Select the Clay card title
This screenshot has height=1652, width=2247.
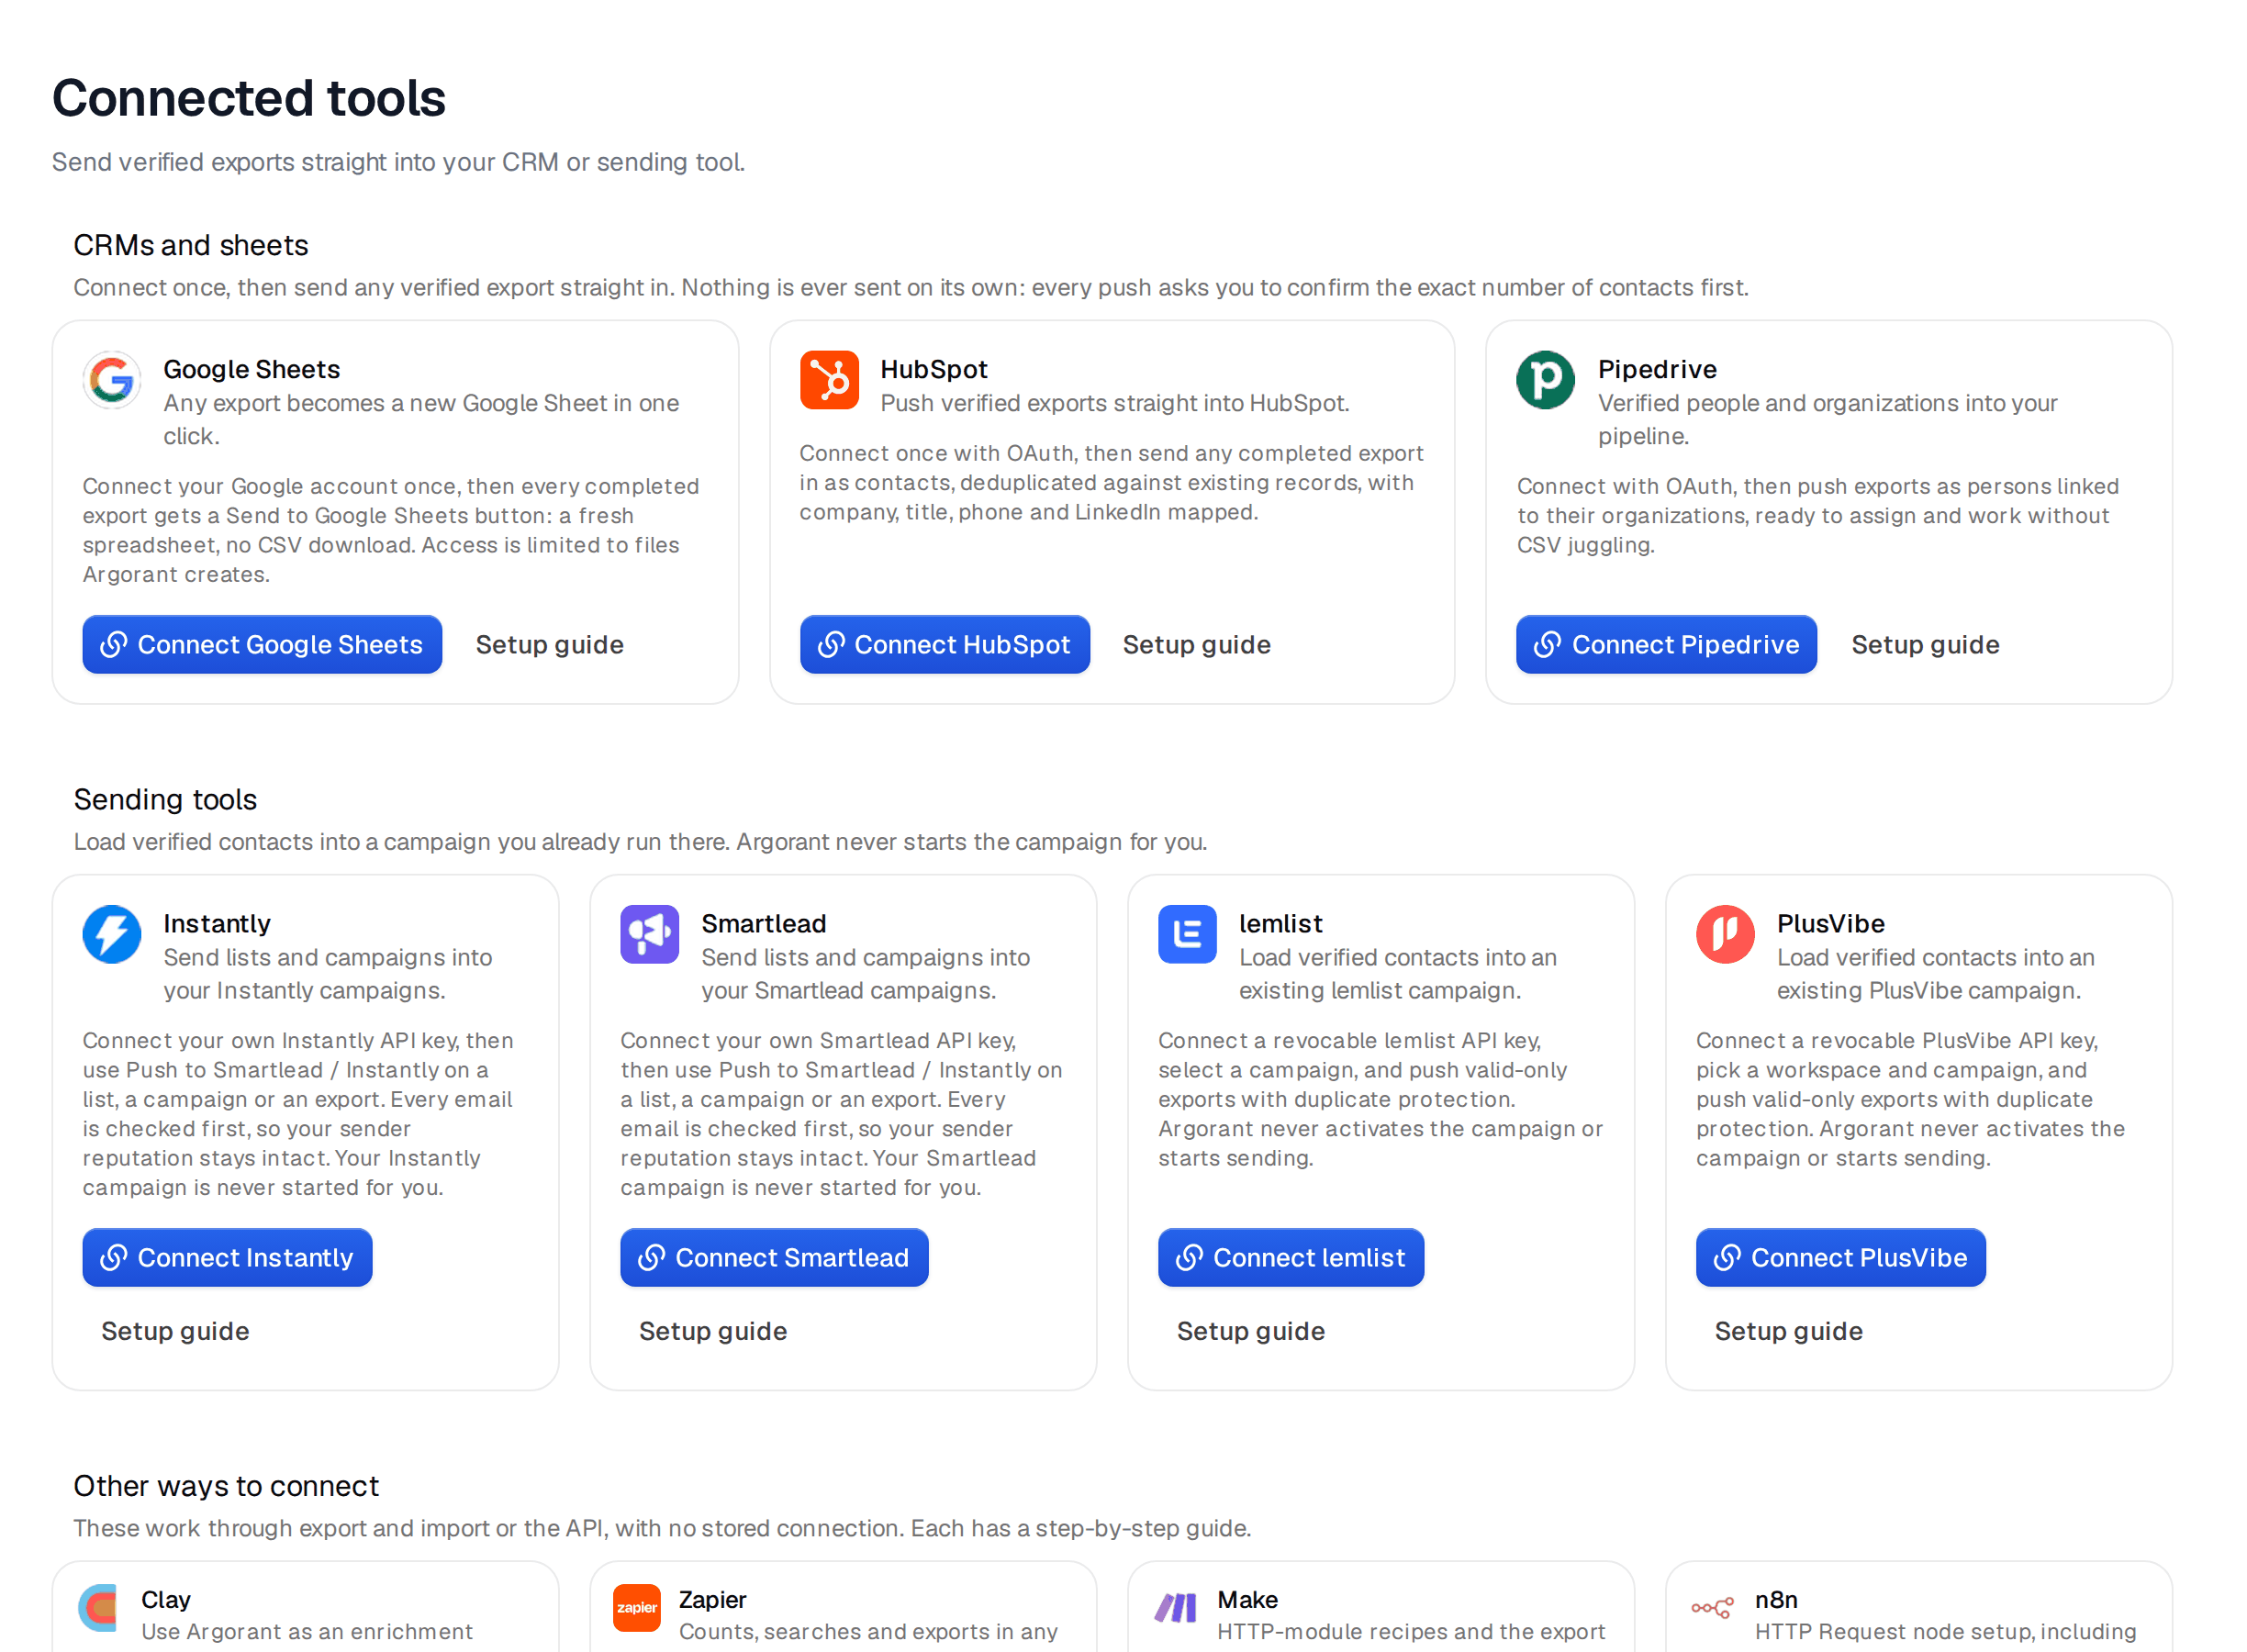166,1600
